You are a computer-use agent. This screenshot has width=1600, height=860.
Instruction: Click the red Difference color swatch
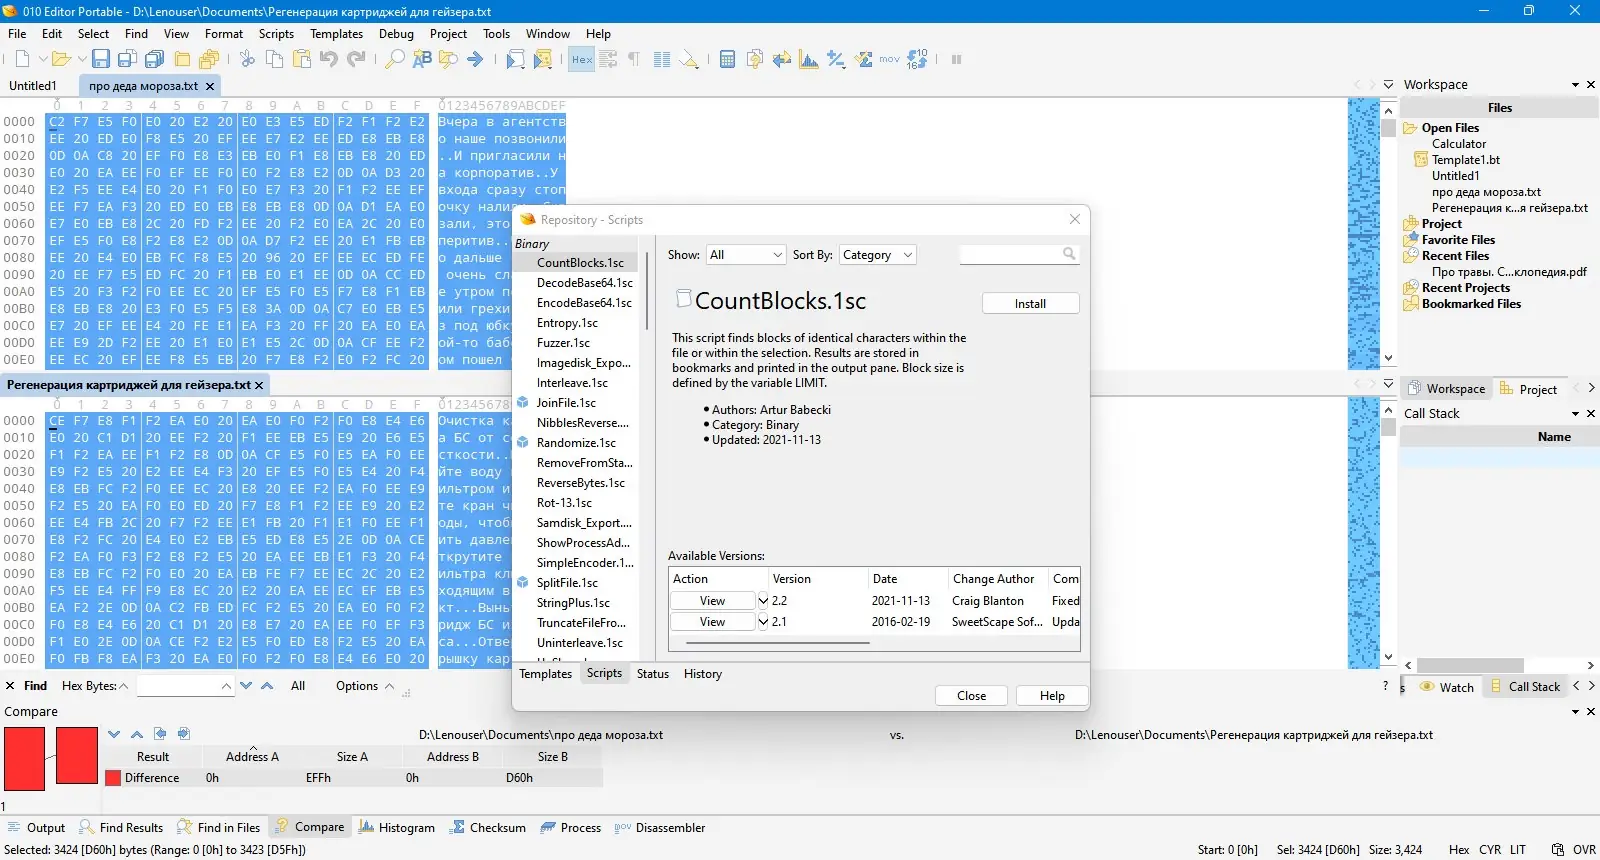tap(114, 778)
